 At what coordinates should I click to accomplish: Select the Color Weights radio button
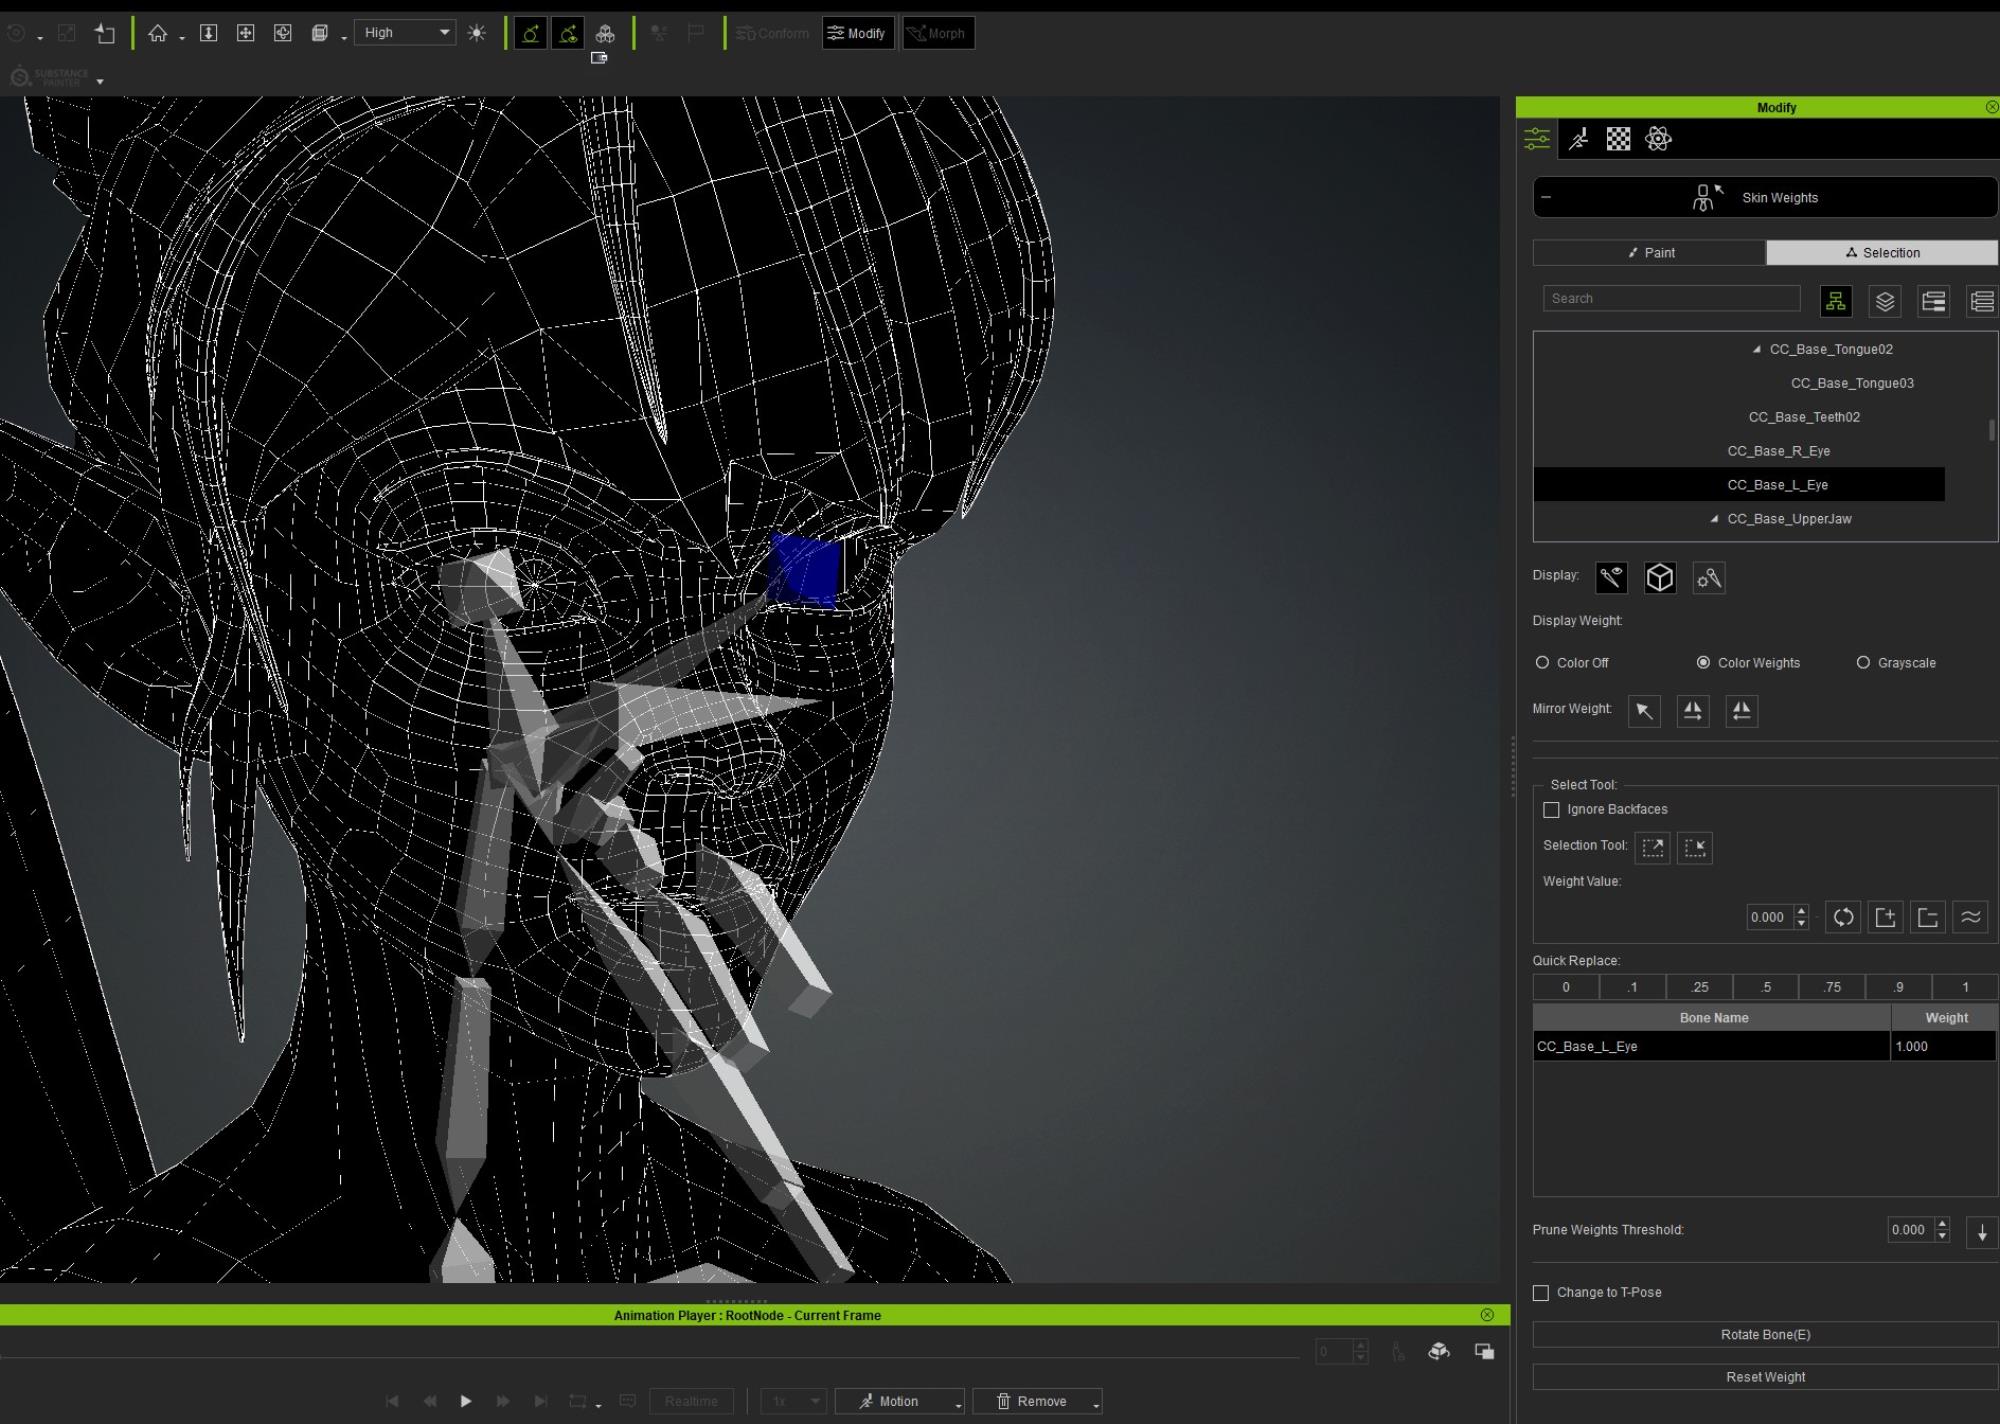click(x=1703, y=662)
